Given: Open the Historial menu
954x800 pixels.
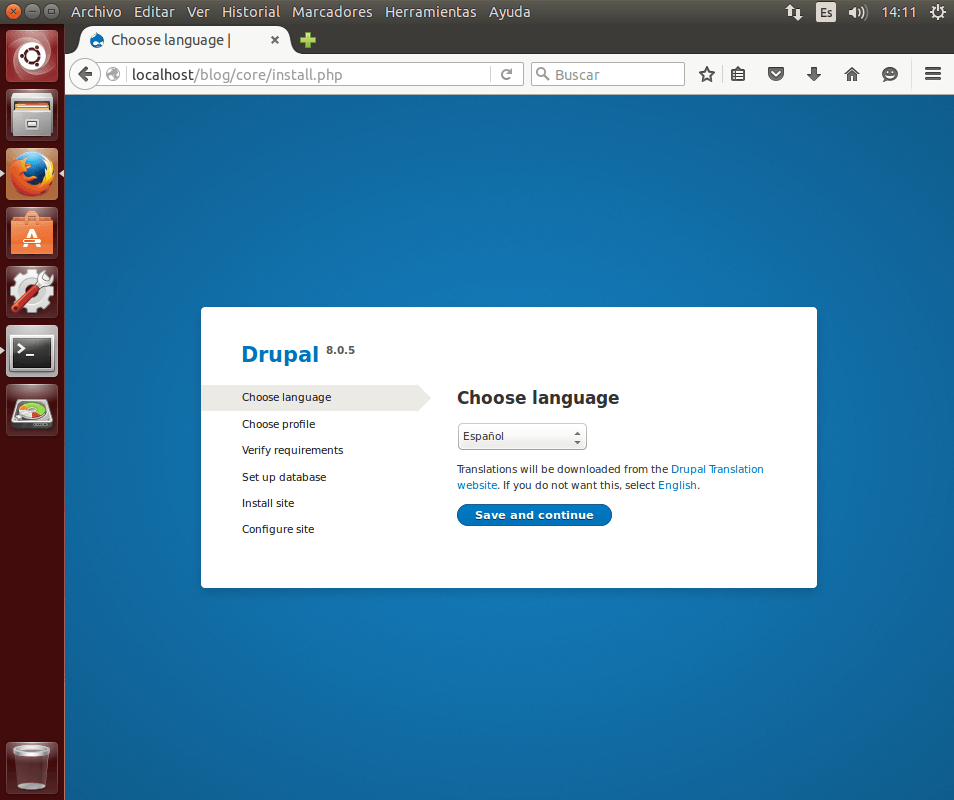Looking at the screenshot, I should pos(251,12).
